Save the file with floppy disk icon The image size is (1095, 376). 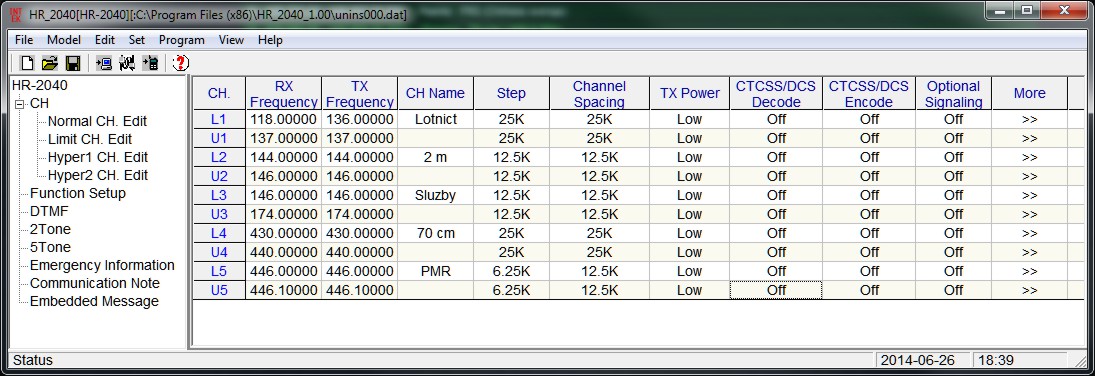(72, 63)
